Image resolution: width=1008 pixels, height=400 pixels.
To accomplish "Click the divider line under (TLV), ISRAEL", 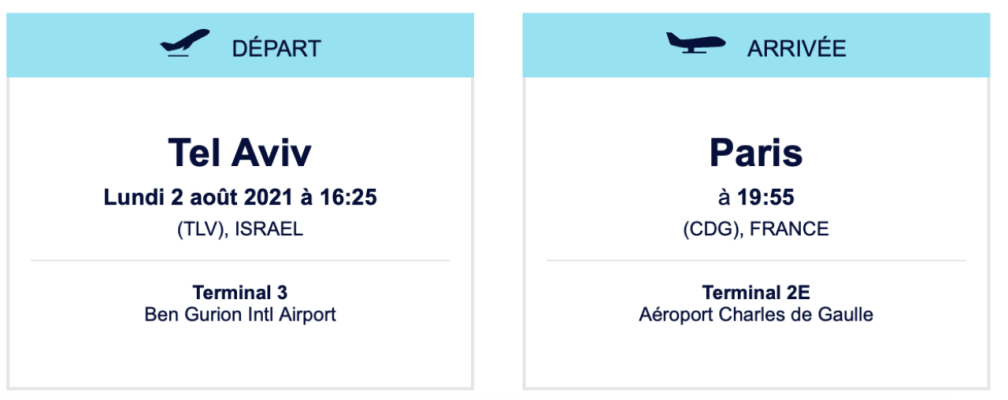I will click(x=240, y=261).
